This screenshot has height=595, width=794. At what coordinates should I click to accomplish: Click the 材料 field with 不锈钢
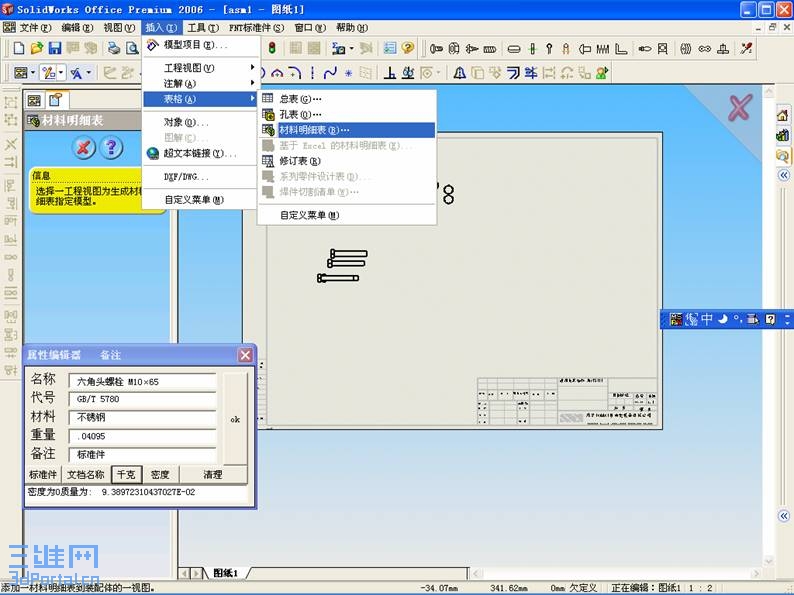(142, 417)
